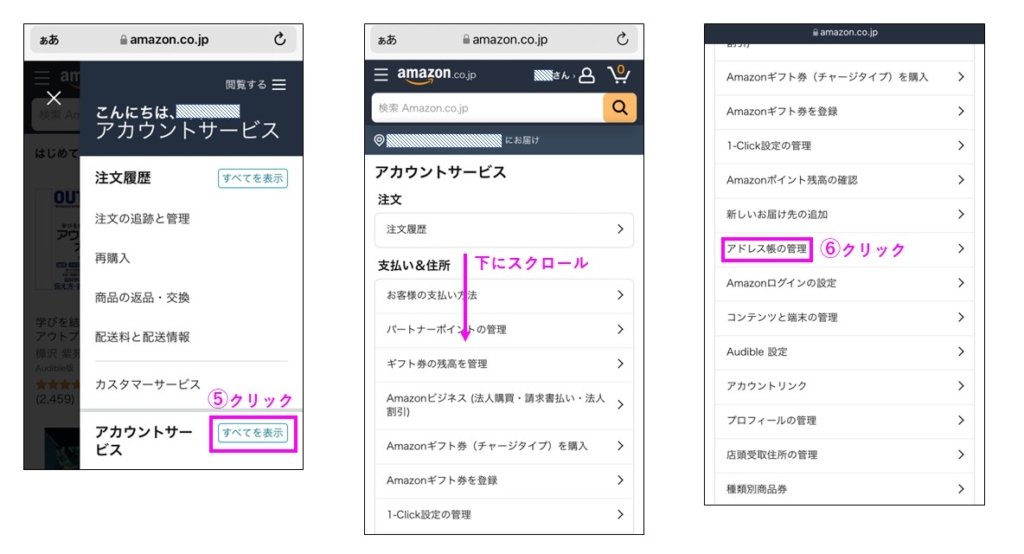The image size is (1024, 554).
Task: Click すべてを表示 beside アカウントサービス
Action: coord(253,433)
